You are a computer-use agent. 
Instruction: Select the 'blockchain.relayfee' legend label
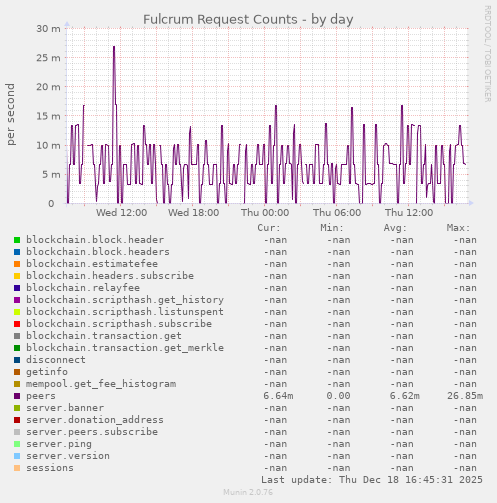click(x=83, y=288)
